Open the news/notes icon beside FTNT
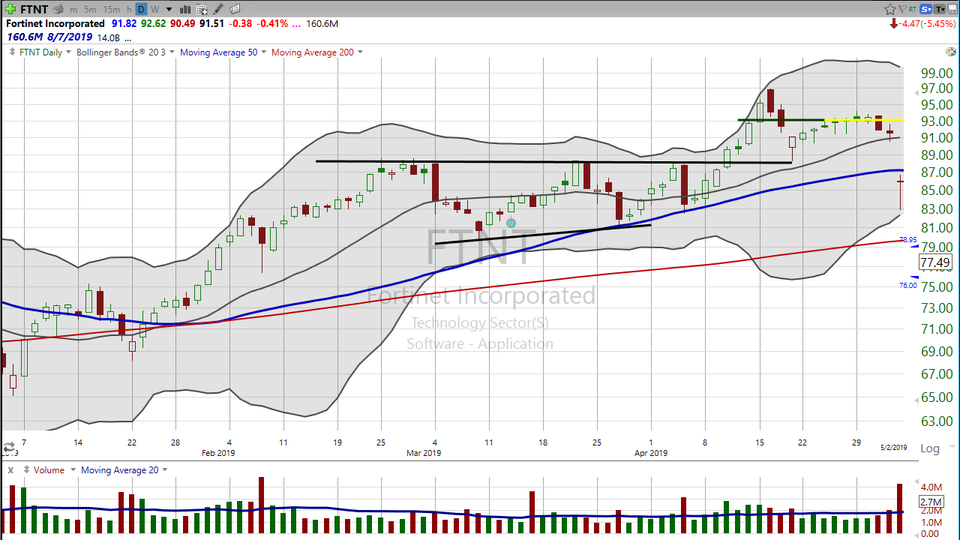960x540 pixels. [x=59, y=9]
